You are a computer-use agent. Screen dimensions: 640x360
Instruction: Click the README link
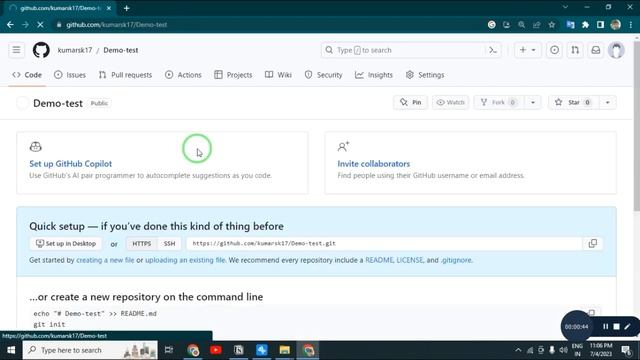379,260
